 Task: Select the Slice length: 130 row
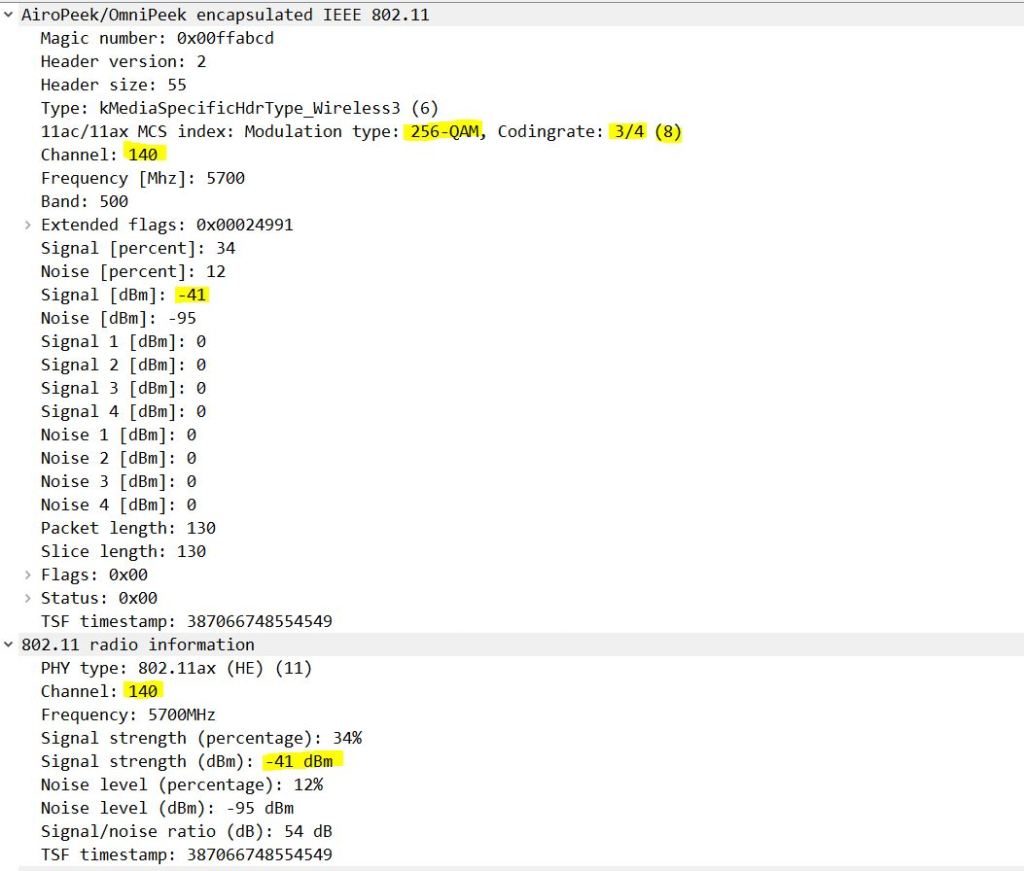tap(123, 551)
